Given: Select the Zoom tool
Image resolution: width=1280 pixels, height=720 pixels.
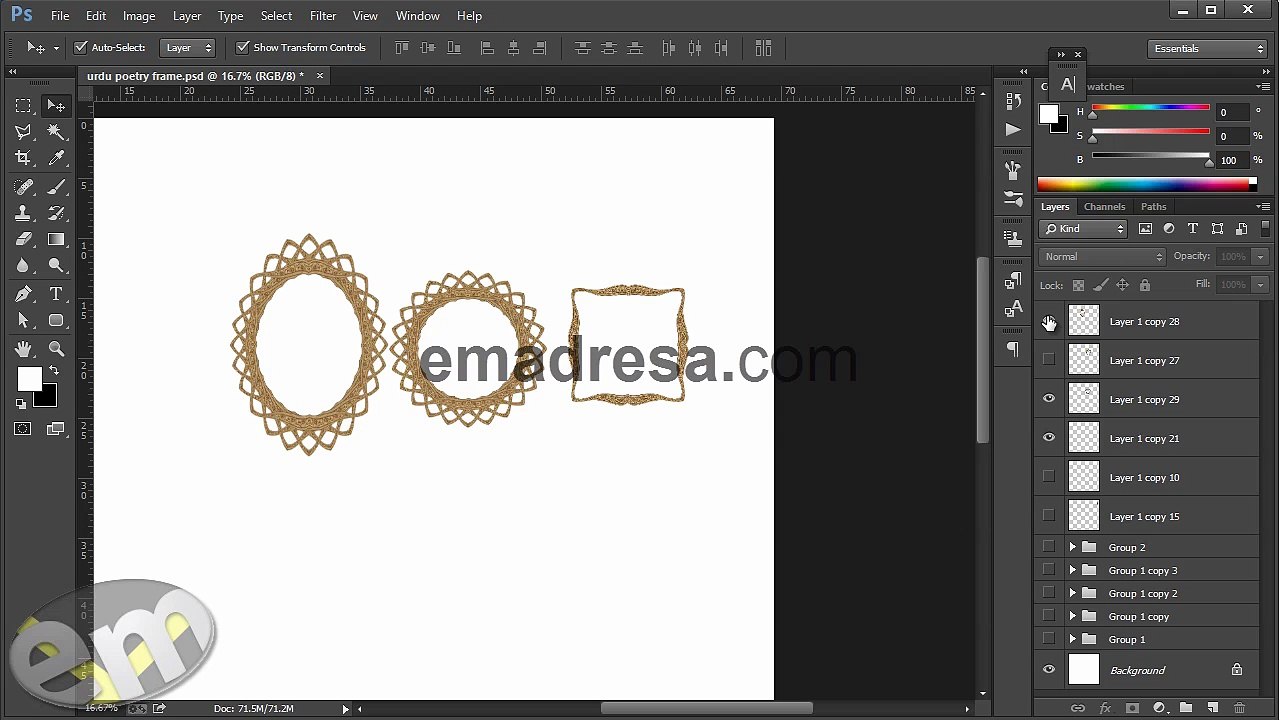Looking at the screenshot, I should click(56, 349).
